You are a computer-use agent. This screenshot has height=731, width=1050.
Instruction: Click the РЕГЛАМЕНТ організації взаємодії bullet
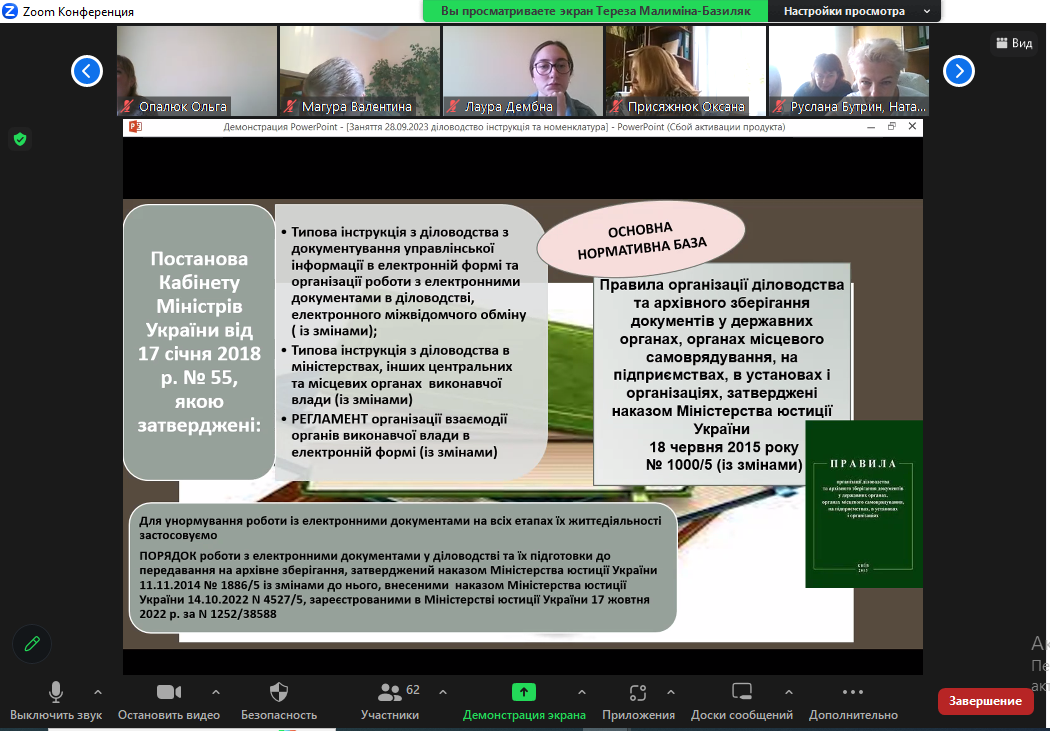click(399, 436)
